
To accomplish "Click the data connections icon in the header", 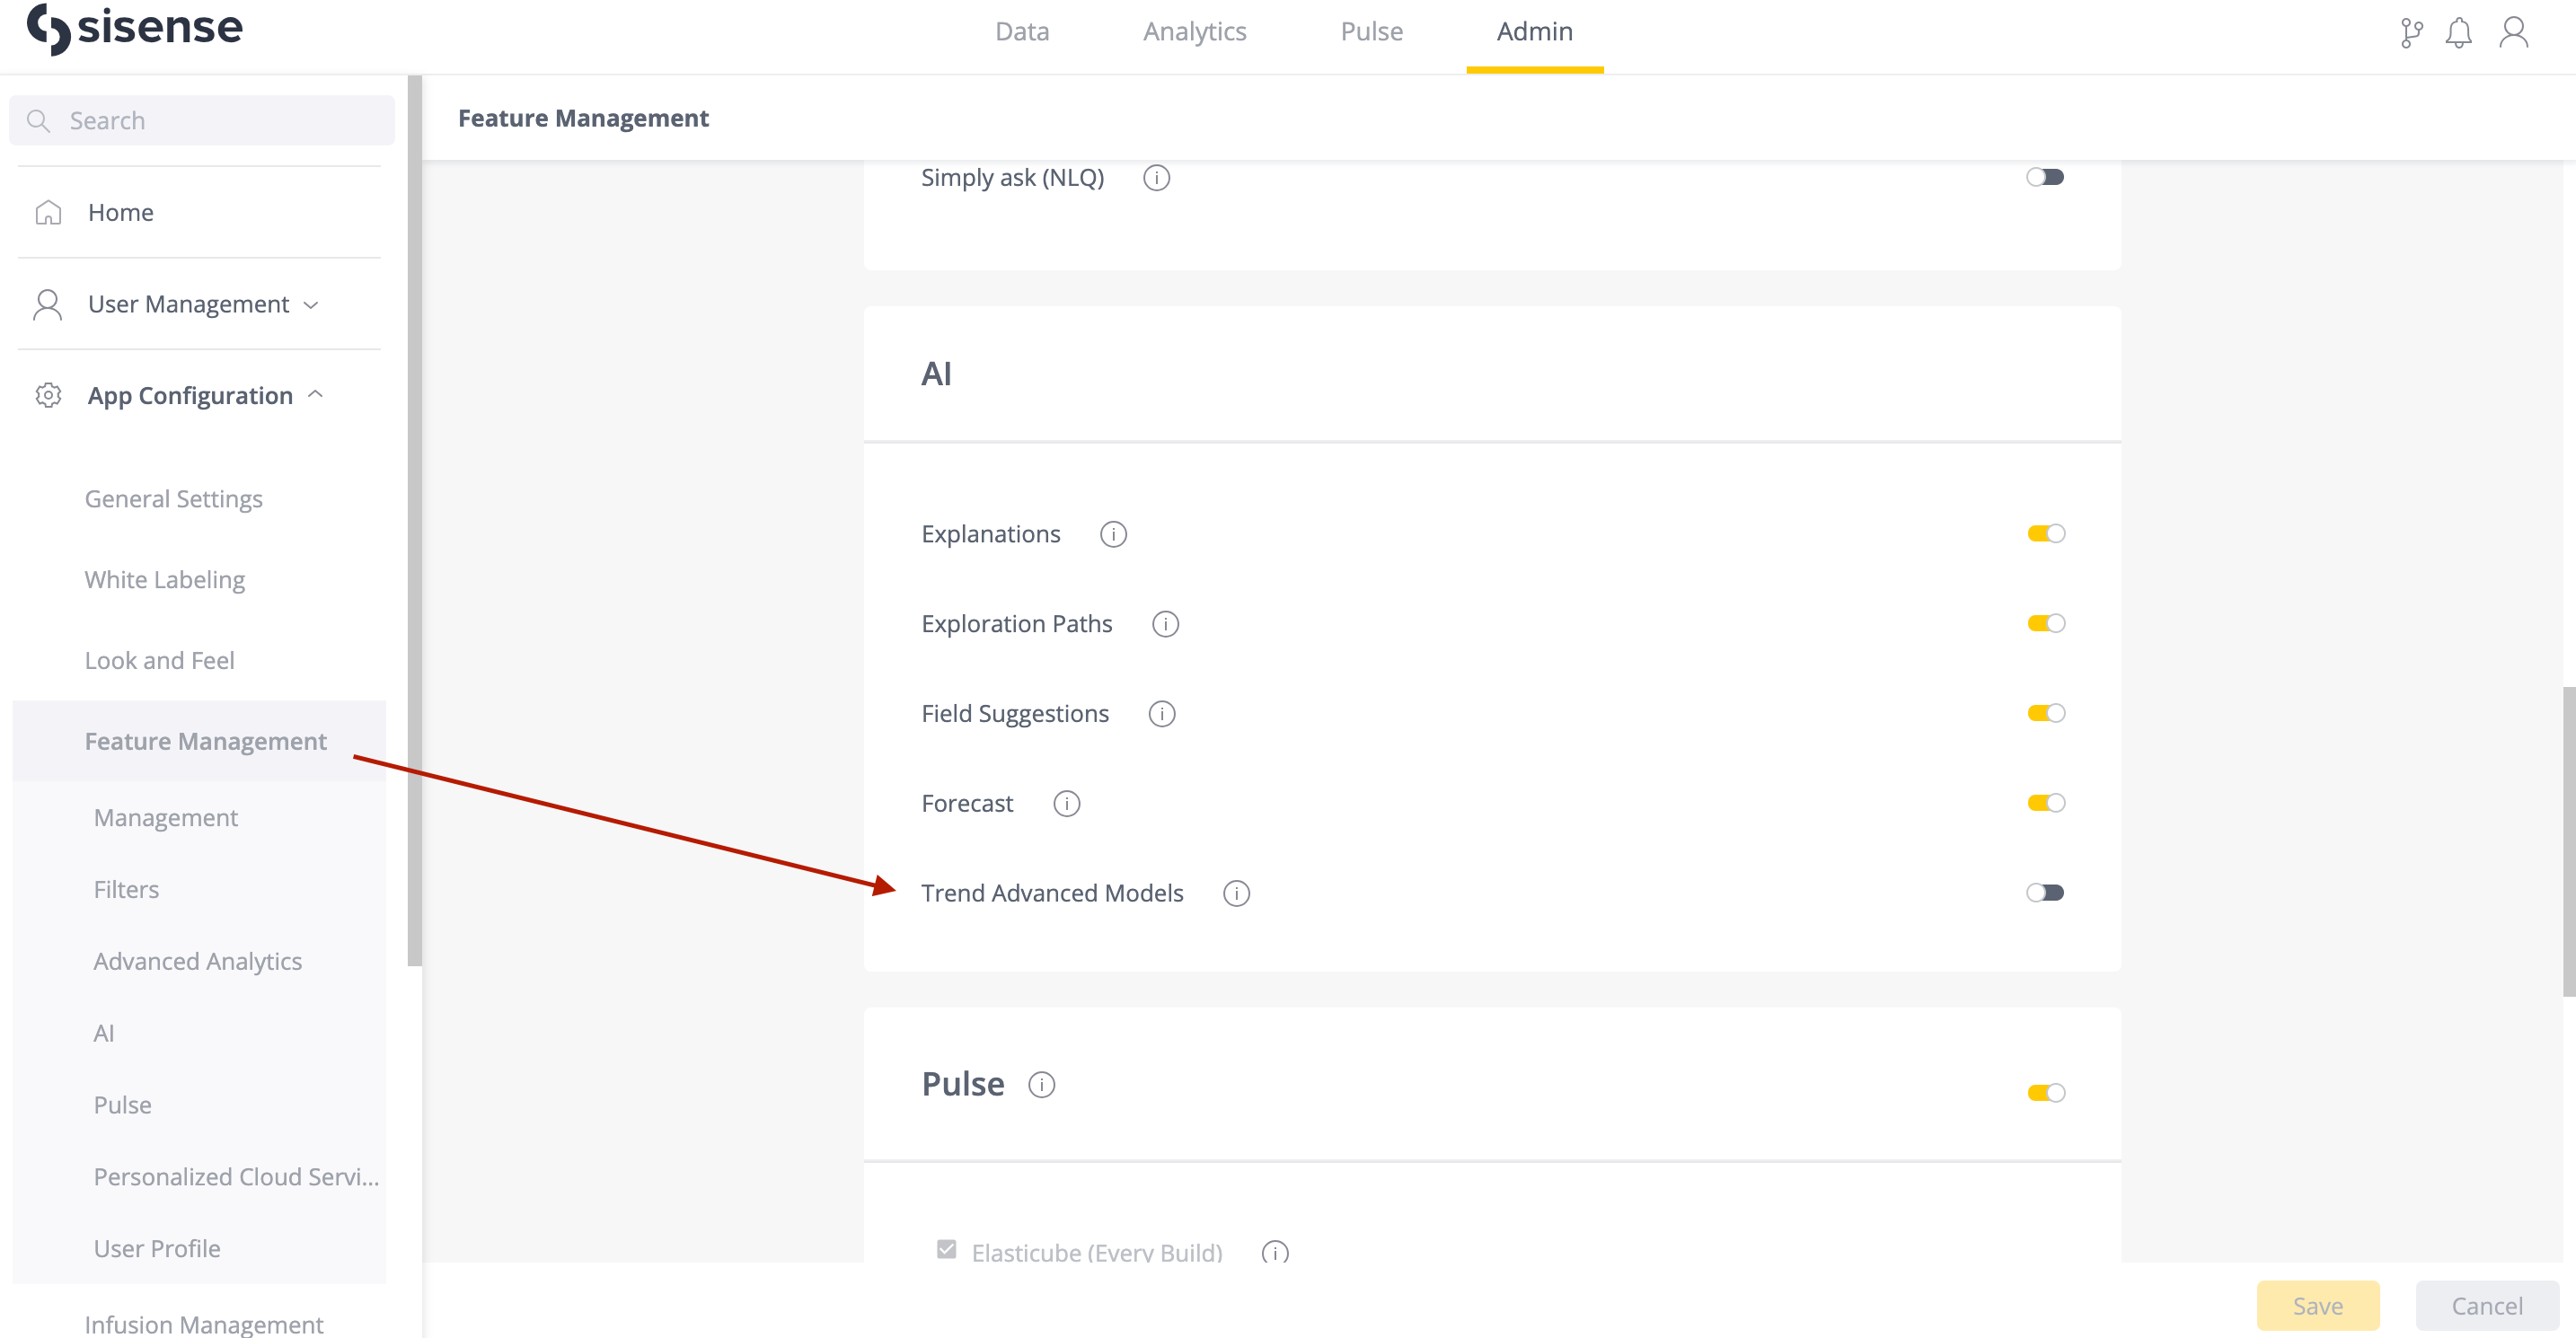I will tap(2410, 32).
